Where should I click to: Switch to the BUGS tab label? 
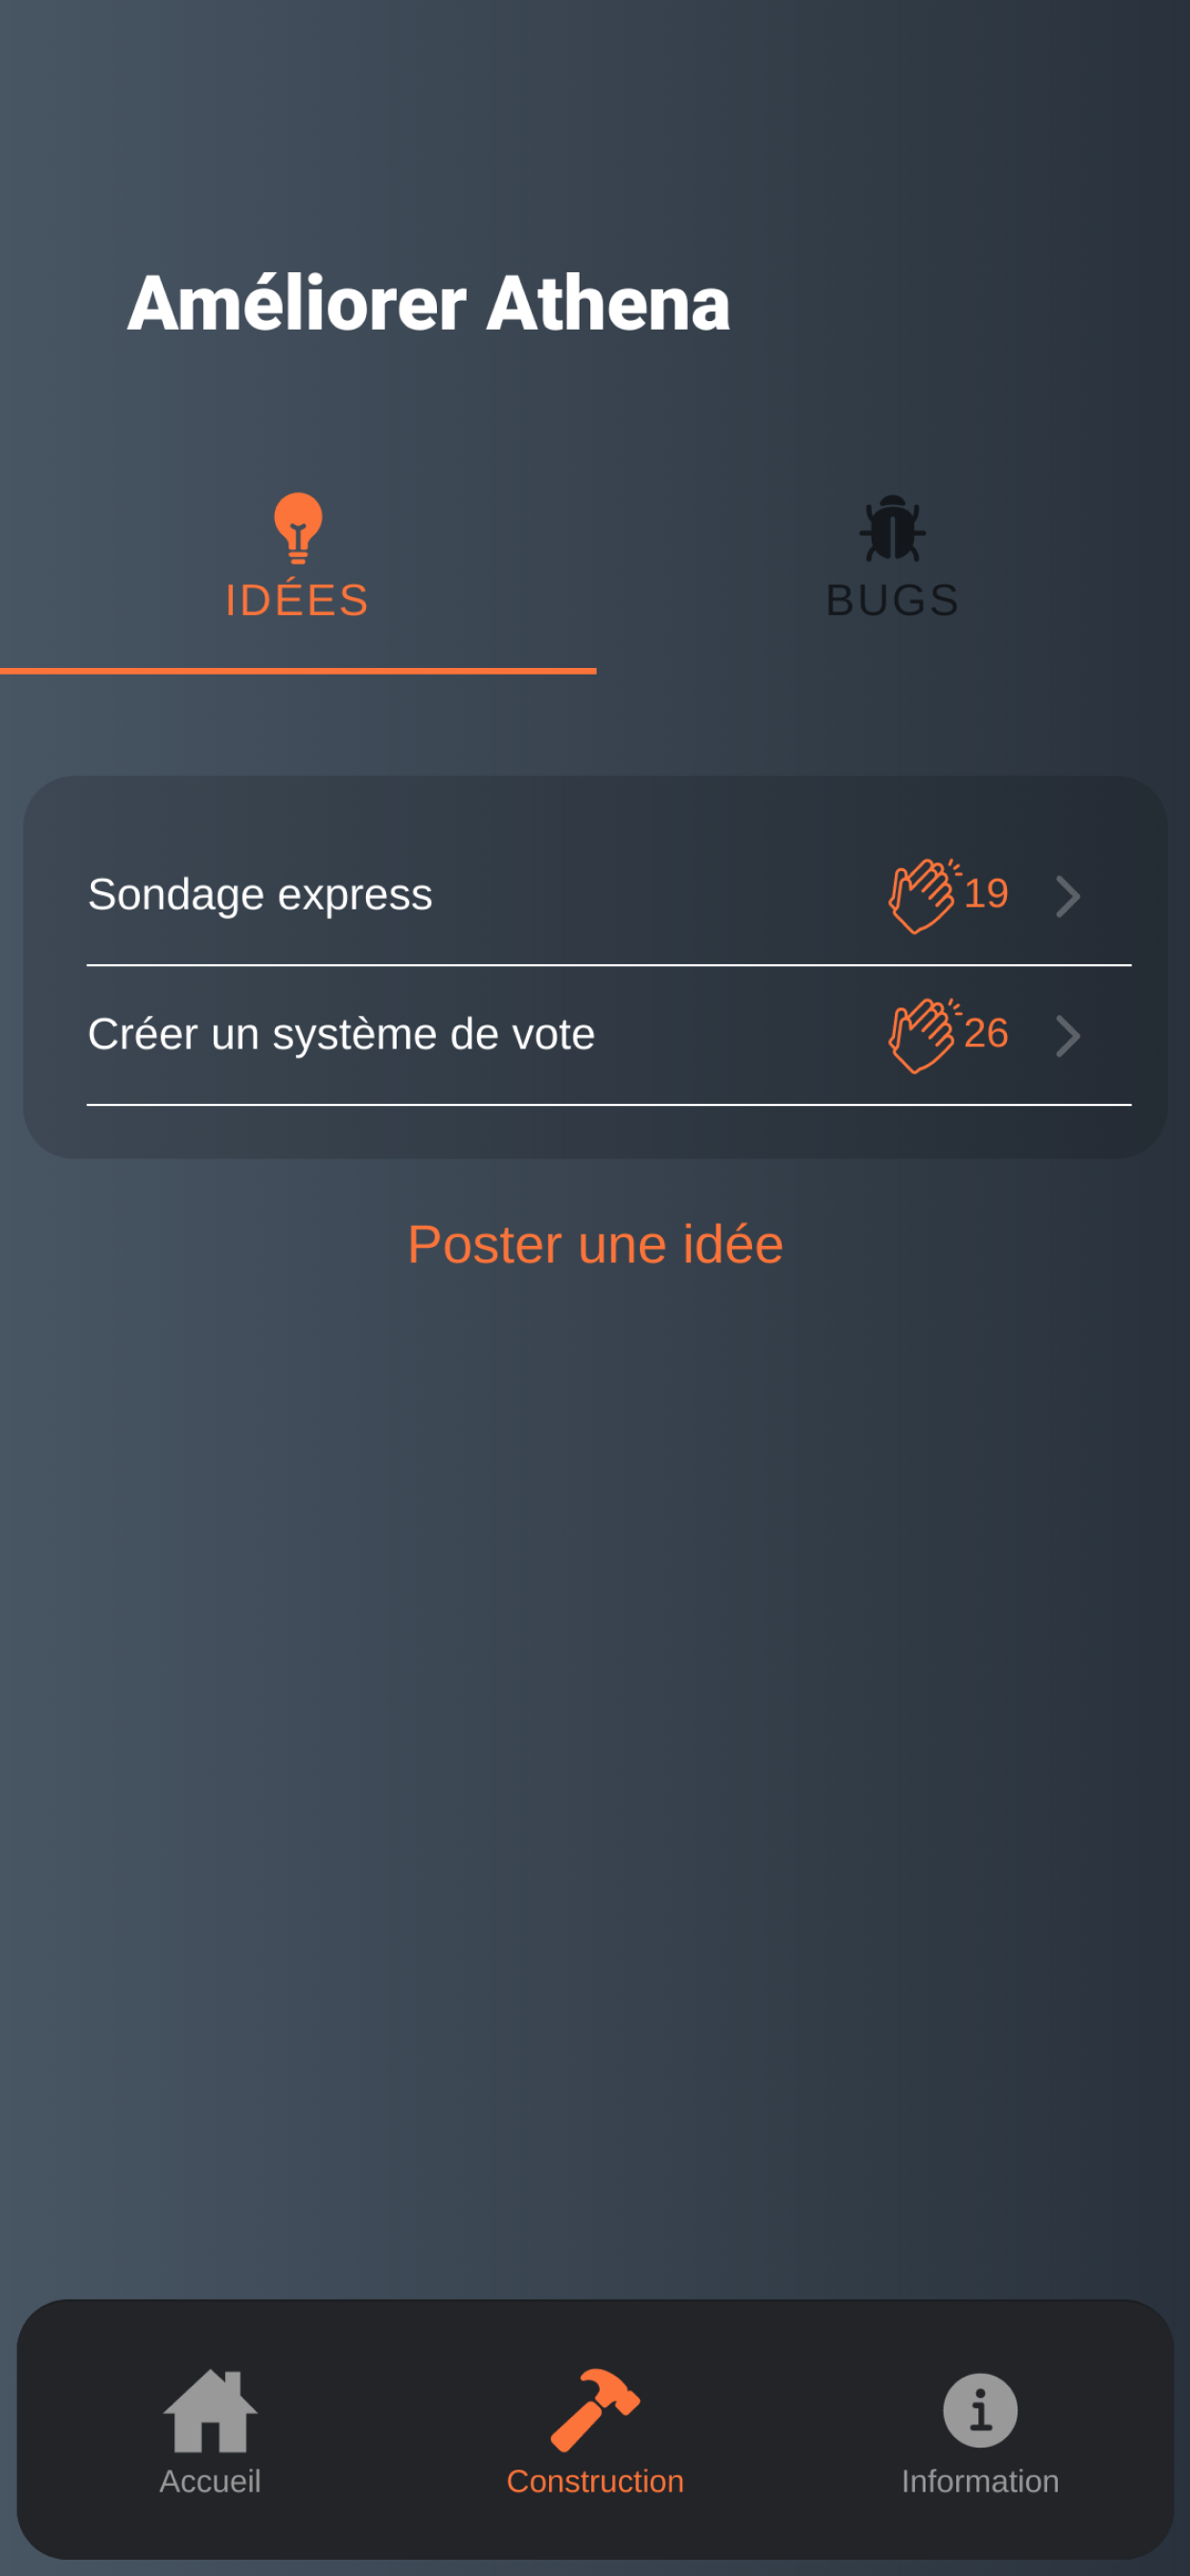coord(892,600)
